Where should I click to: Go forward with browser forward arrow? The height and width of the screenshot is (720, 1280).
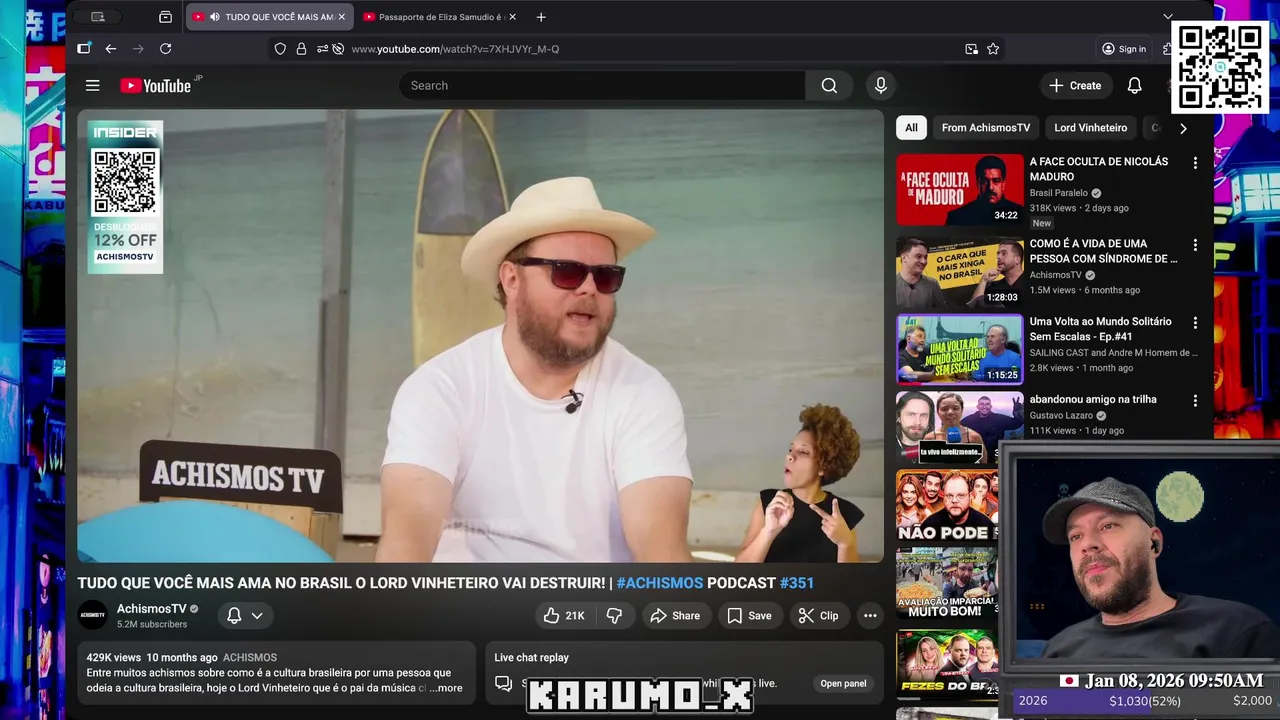pyautogui.click(x=138, y=49)
